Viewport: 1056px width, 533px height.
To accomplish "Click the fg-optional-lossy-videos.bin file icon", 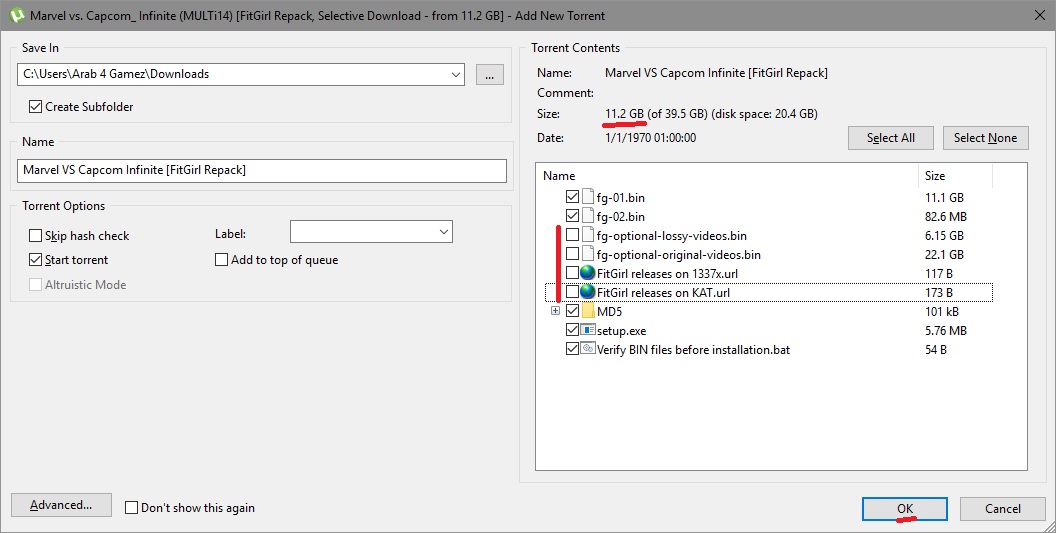I will pos(588,235).
